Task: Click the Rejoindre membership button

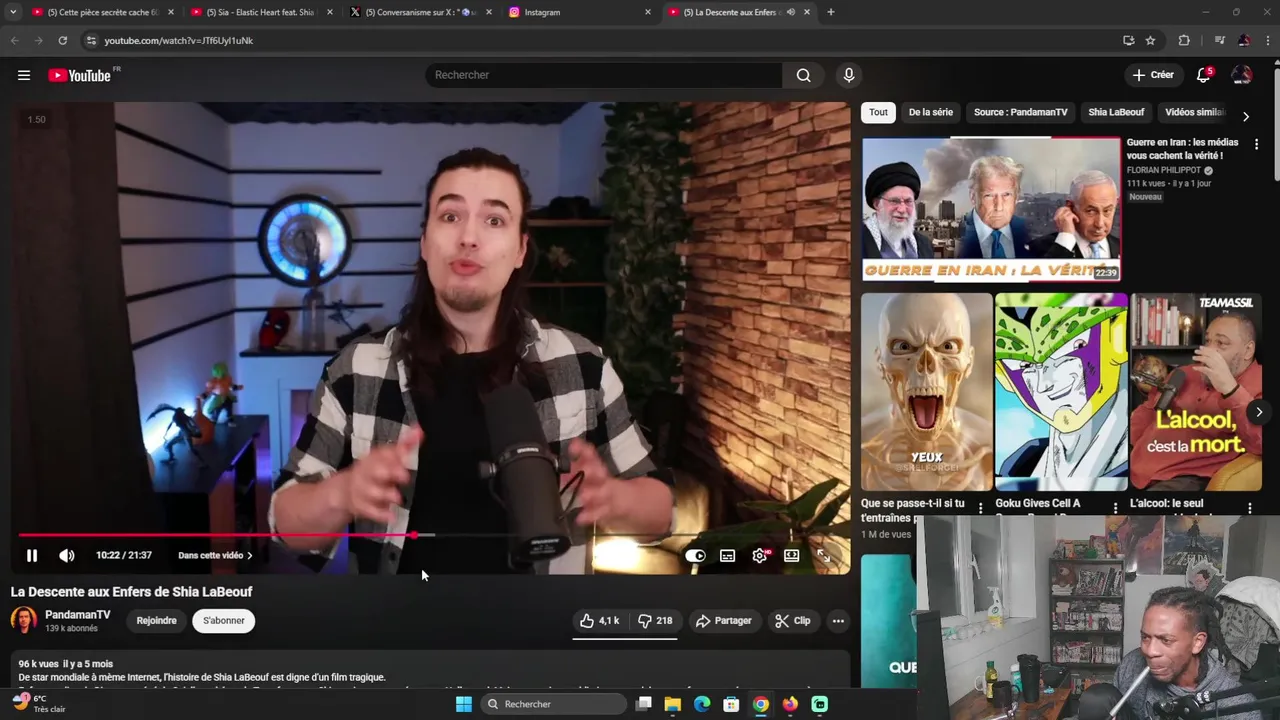Action: pos(156,621)
